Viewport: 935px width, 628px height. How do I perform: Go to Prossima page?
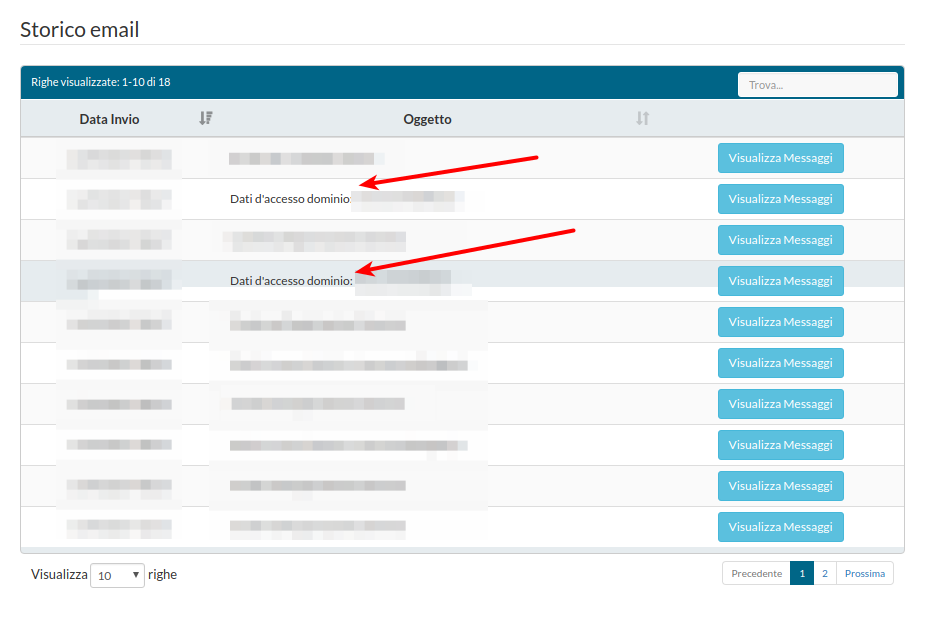pos(865,573)
